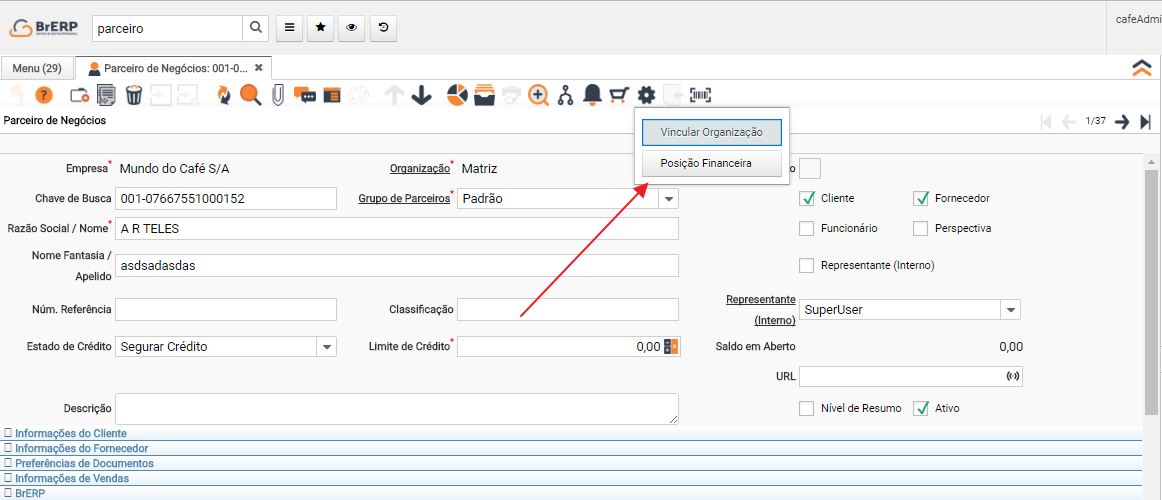Go to next record with down arrow
This screenshot has height=500, width=1162.
[421, 95]
